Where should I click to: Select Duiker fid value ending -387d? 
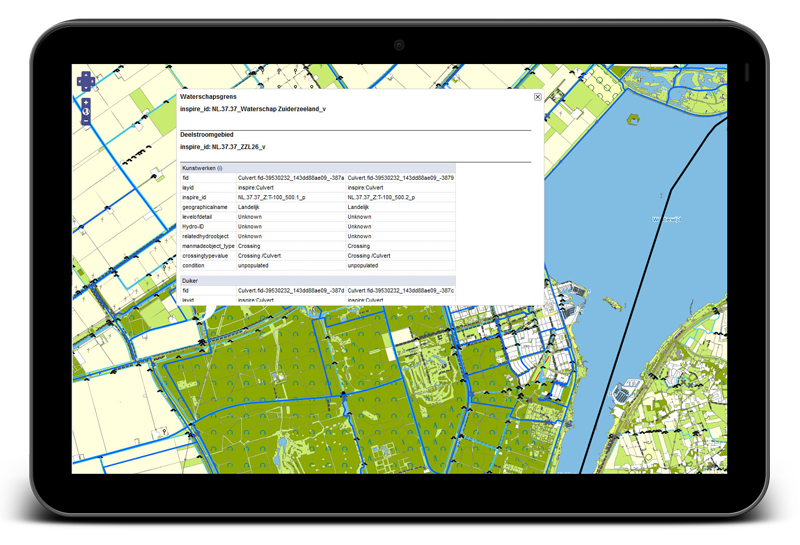[x=291, y=290]
